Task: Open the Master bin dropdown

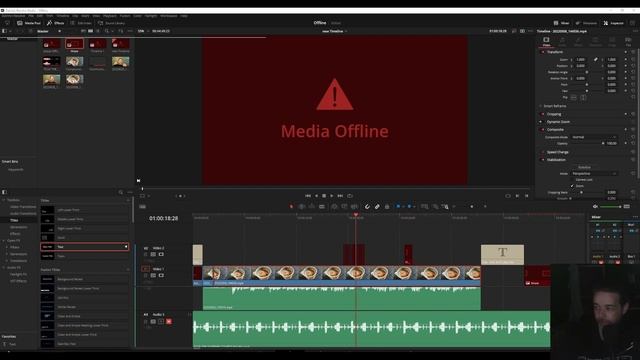Action: tap(60, 31)
